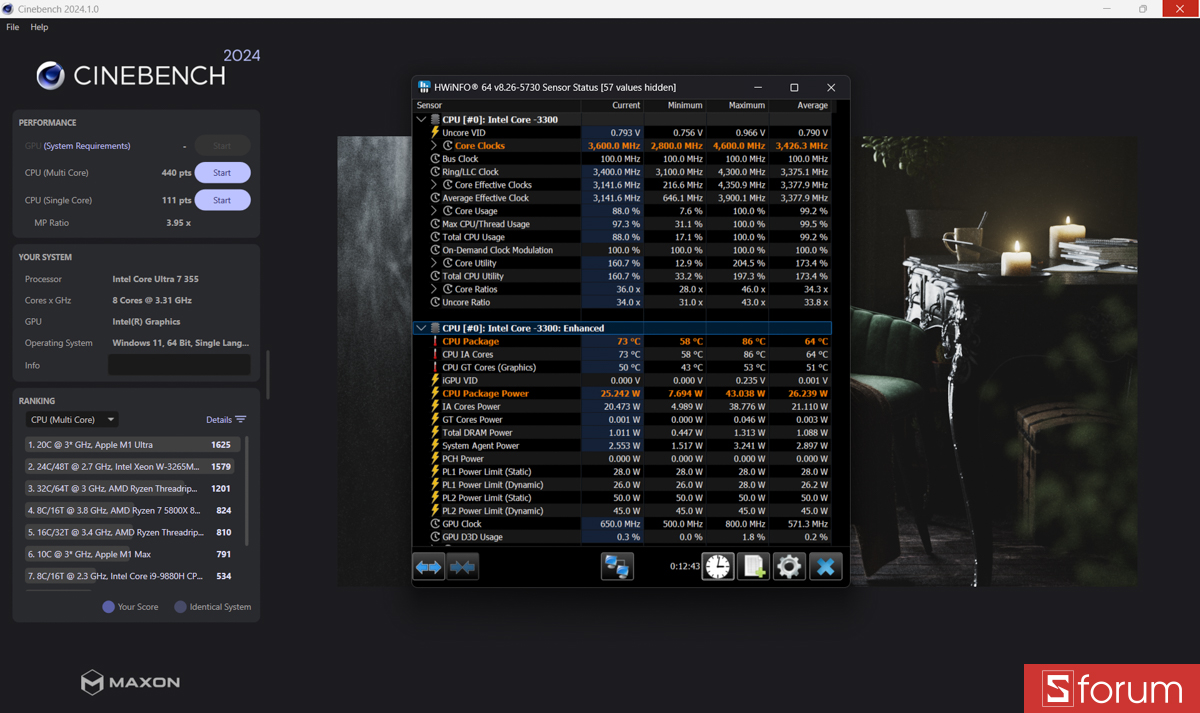This screenshot has height=713, width=1200.
Task: Select the Apple M1 Max ranking row
Action: tap(133, 554)
